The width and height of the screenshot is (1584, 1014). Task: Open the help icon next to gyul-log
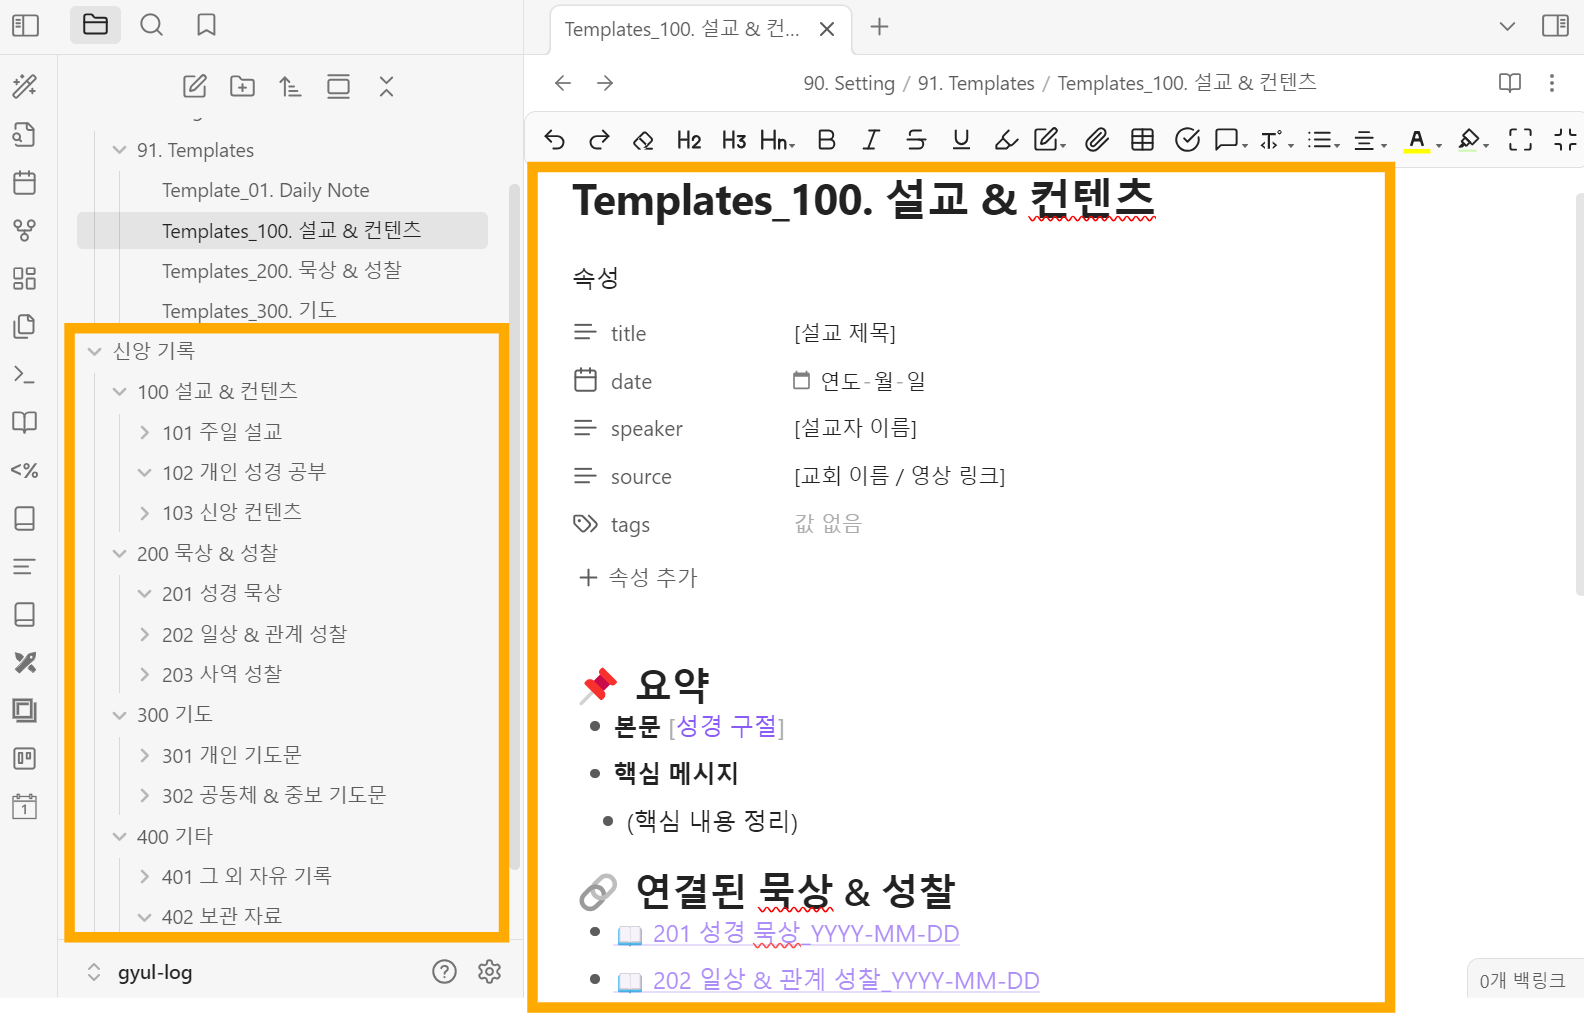coord(444,971)
